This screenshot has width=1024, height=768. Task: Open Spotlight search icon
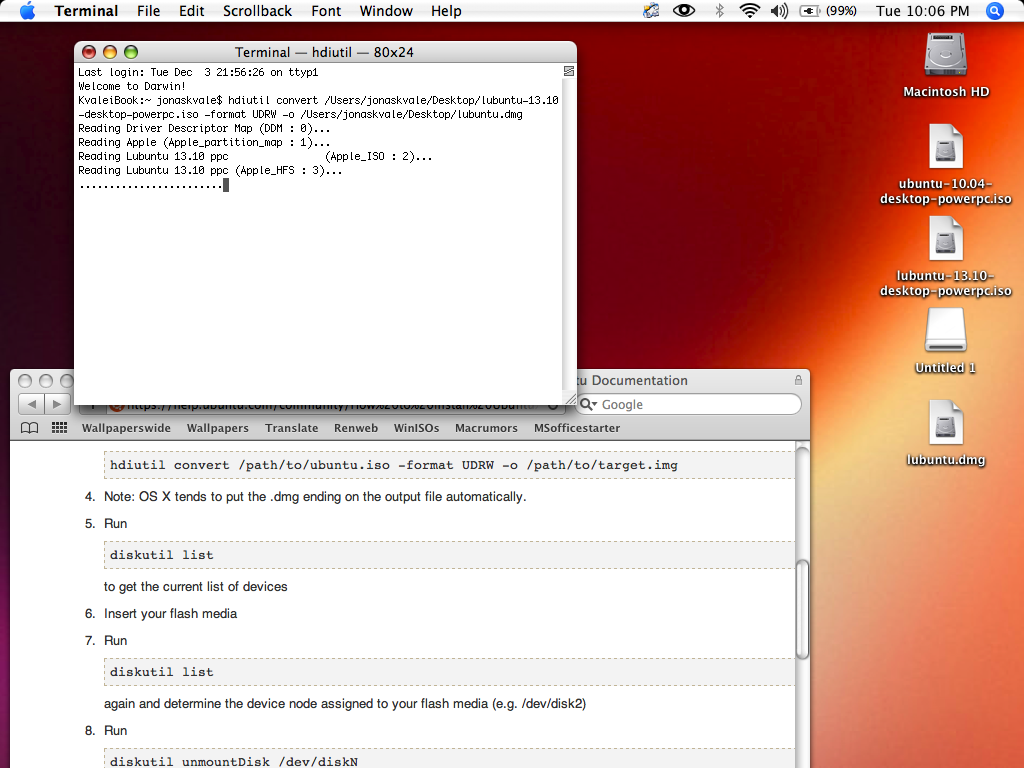(x=995, y=11)
